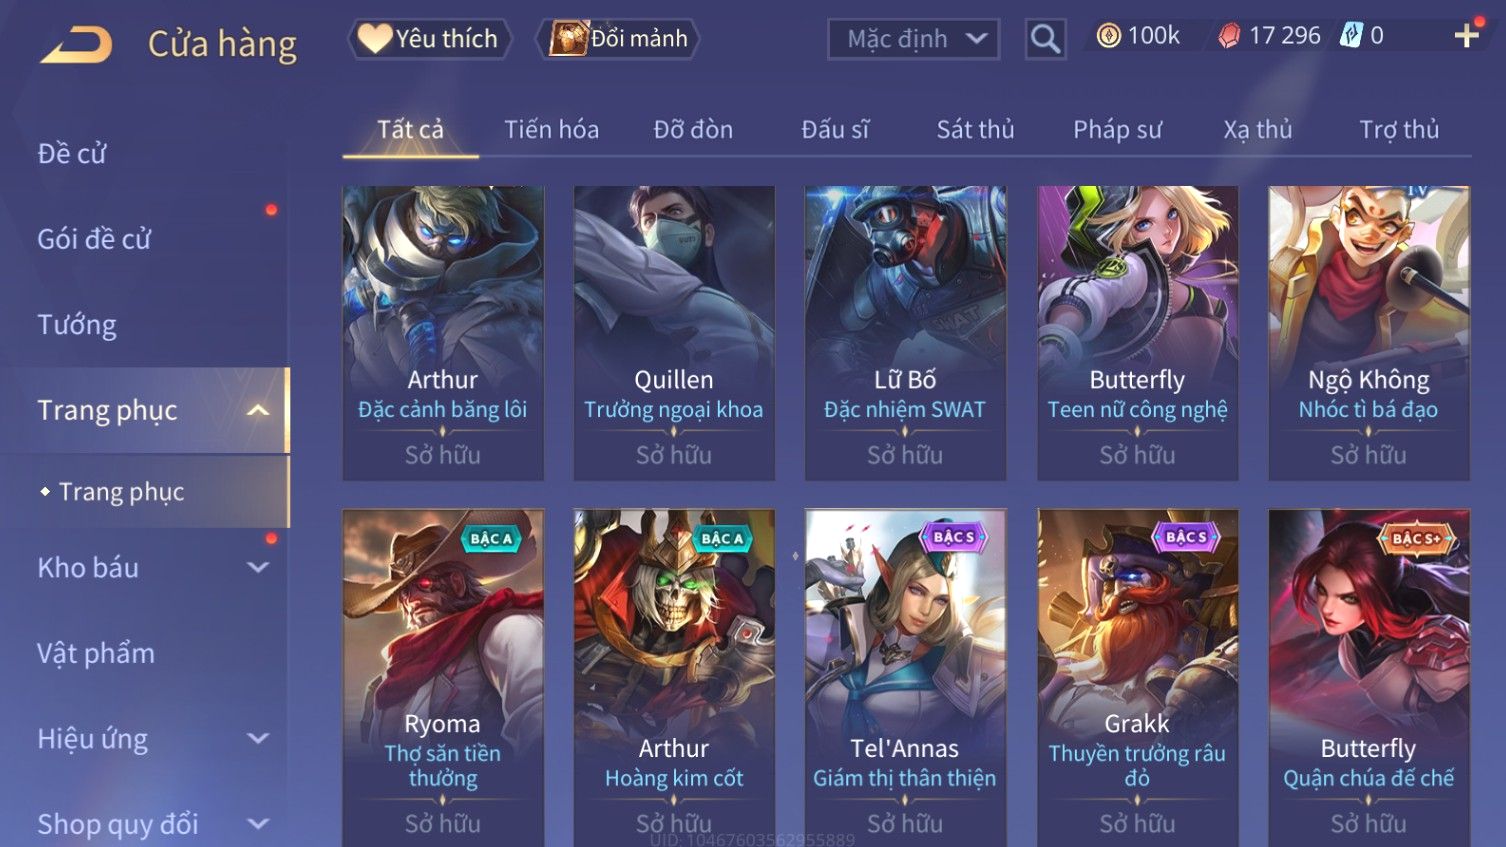Open Yêu thích heart favorites

coord(429,39)
